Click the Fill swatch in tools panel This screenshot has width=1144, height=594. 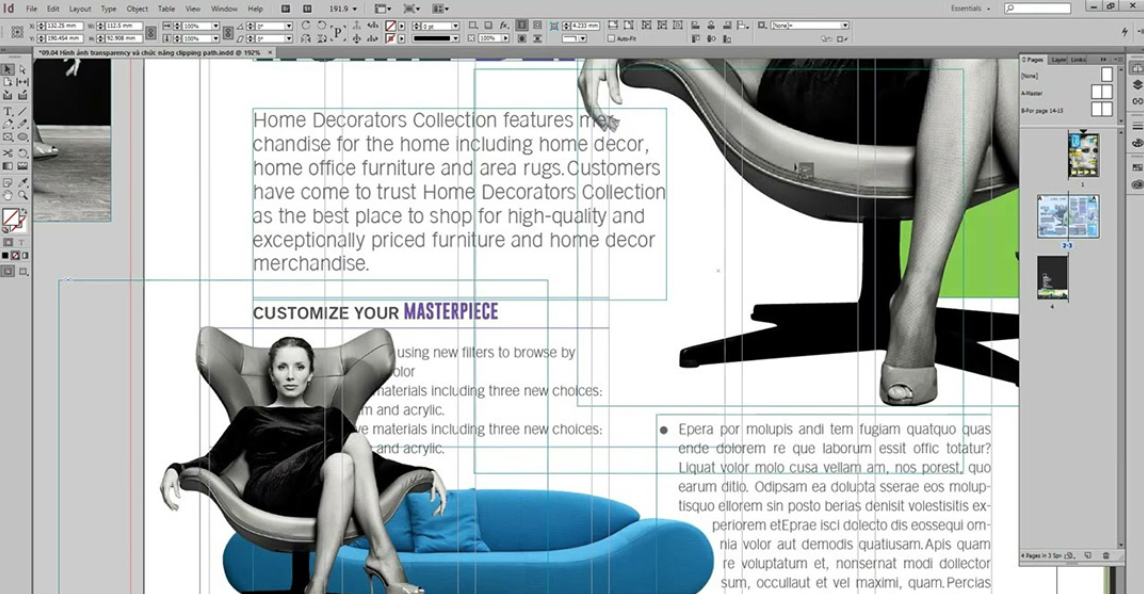pyautogui.click(x=10, y=216)
